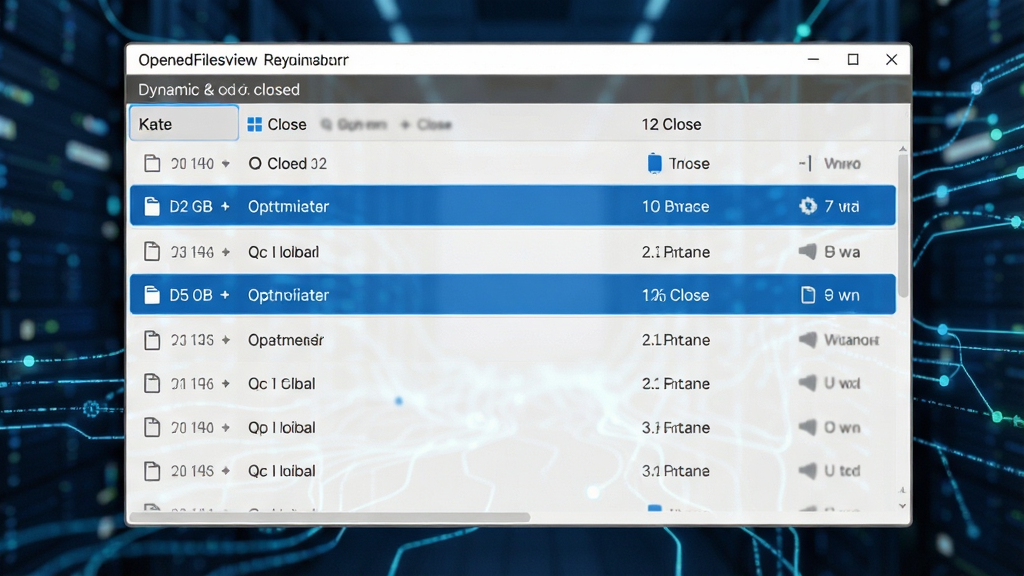1024x576 pixels.
Task: Click document icon next to 9 wn
Action: coord(808,295)
